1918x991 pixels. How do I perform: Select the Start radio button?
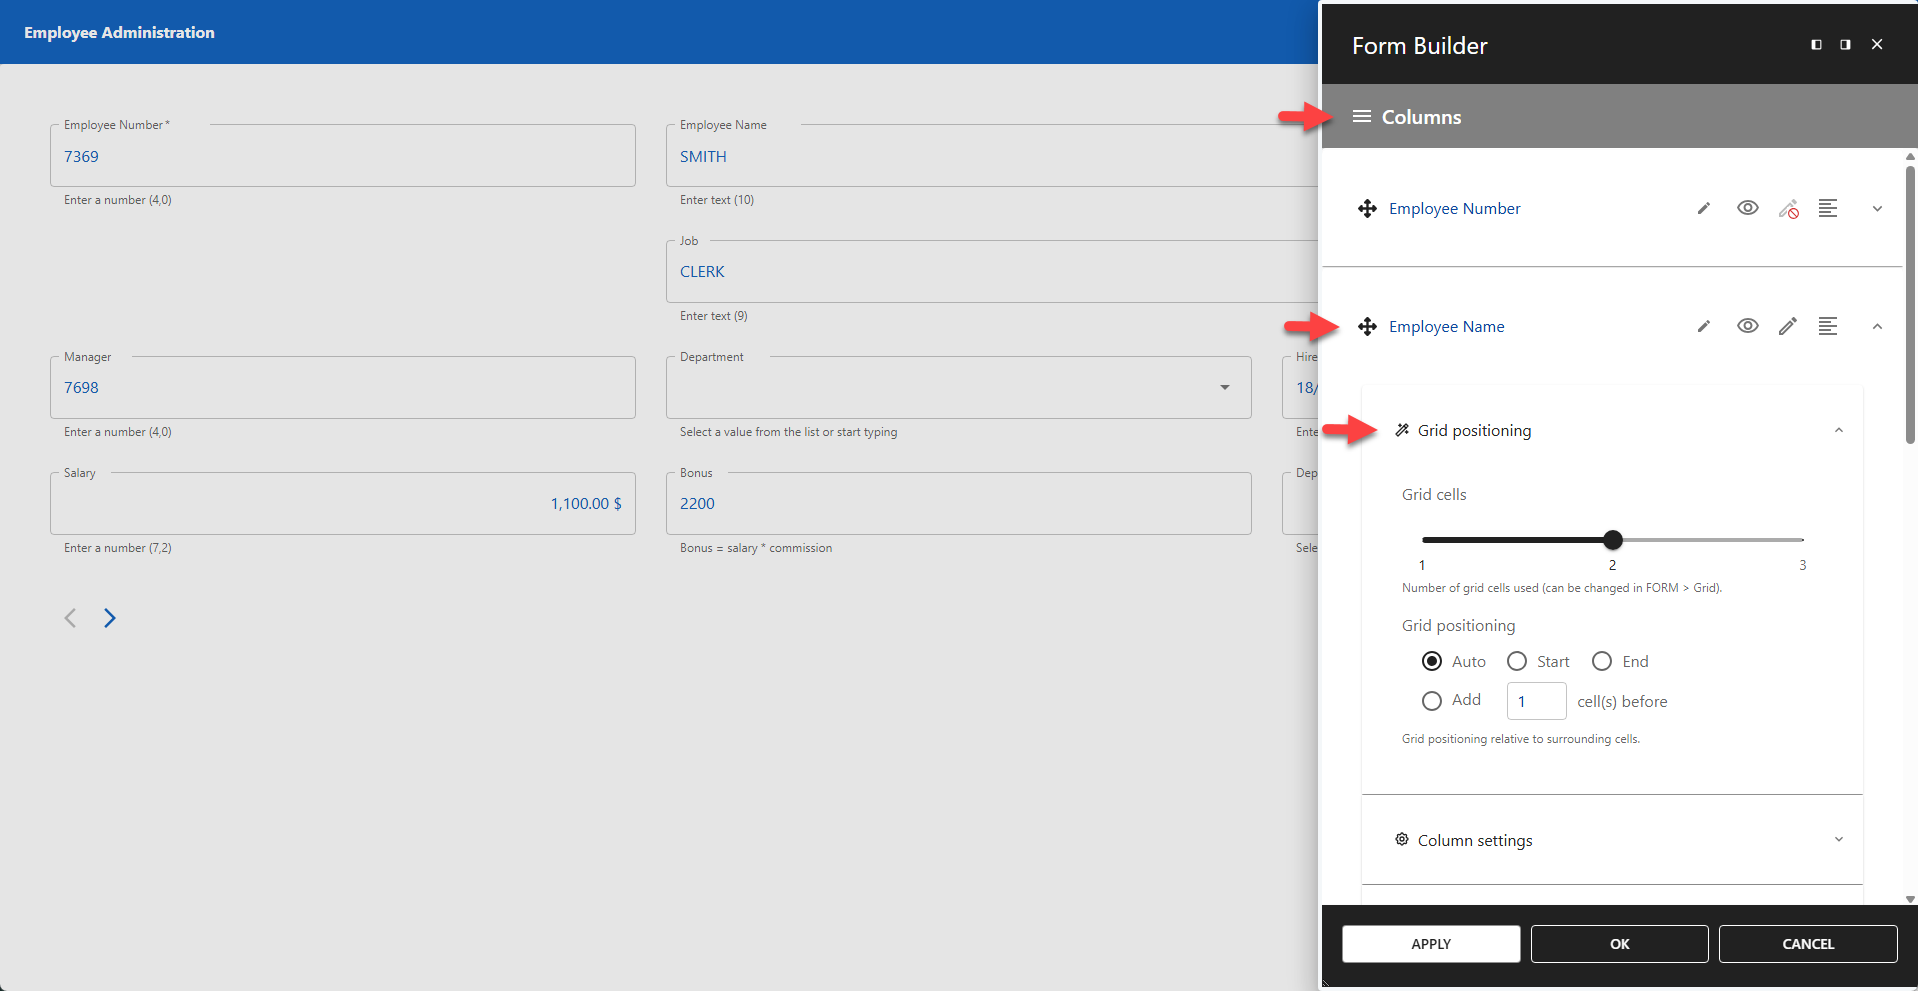pos(1516,661)
